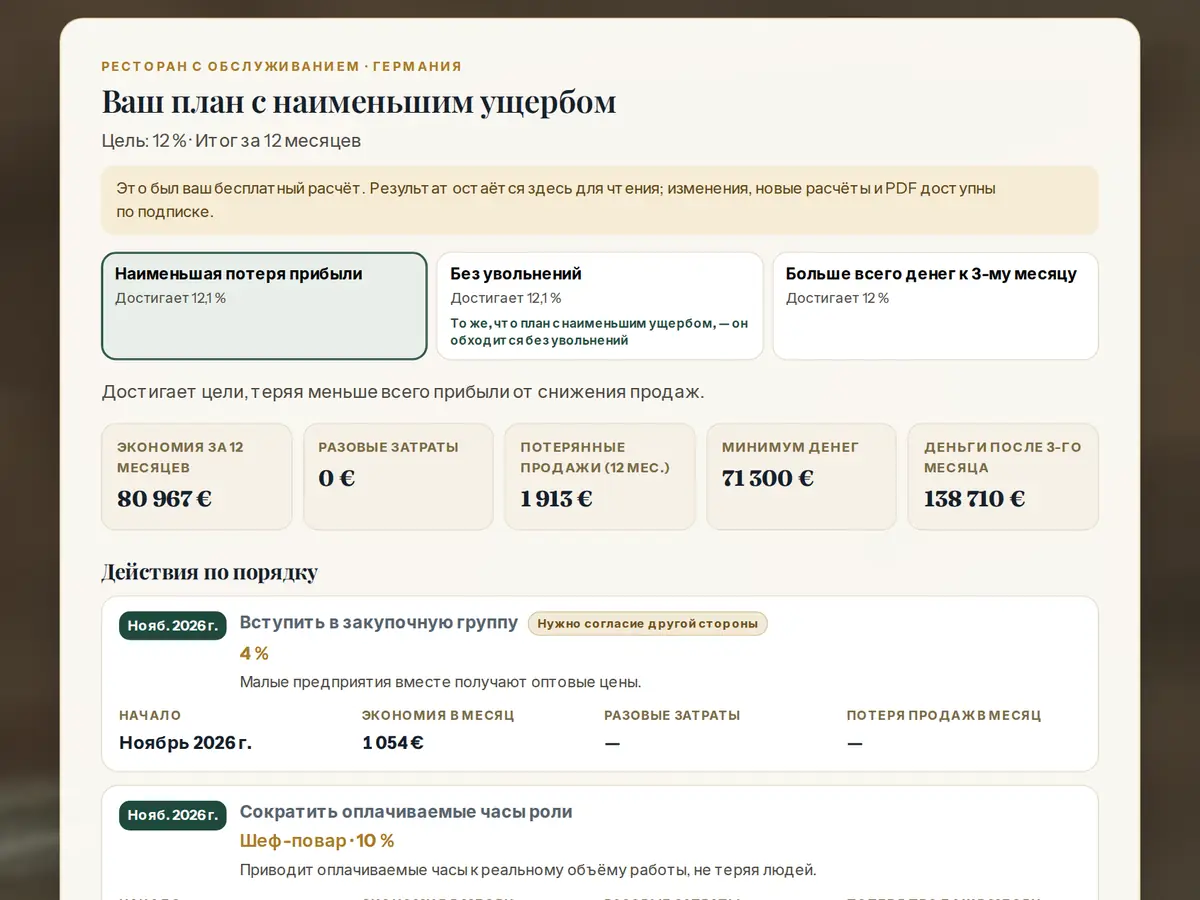The width and height of the screenshot is (1200, 900).
Task: Click the "Шеф-повар · 10 %" detail
Action: point(317,841)
